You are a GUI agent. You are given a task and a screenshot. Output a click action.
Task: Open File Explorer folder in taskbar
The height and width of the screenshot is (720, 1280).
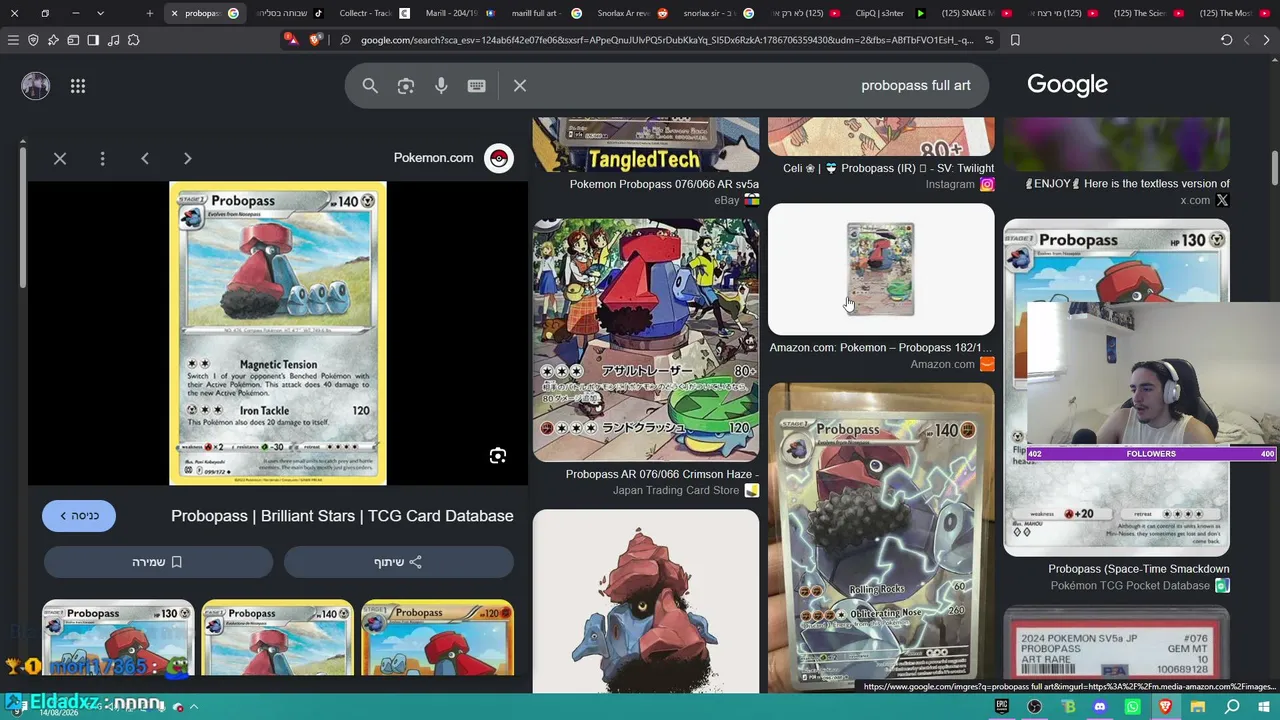1198,707
